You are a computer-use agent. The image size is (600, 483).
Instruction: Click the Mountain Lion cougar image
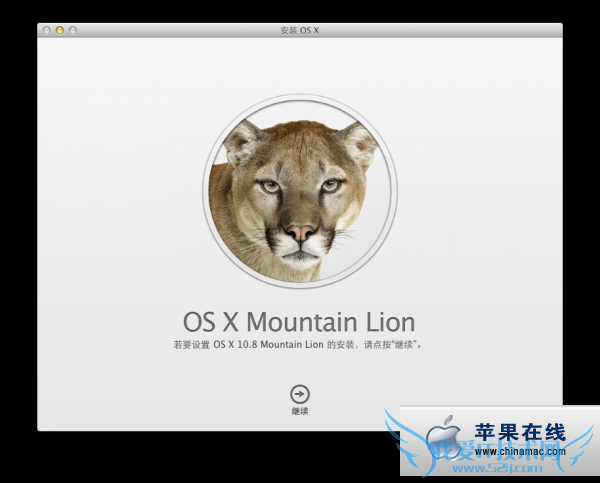(x=300, y=191)
